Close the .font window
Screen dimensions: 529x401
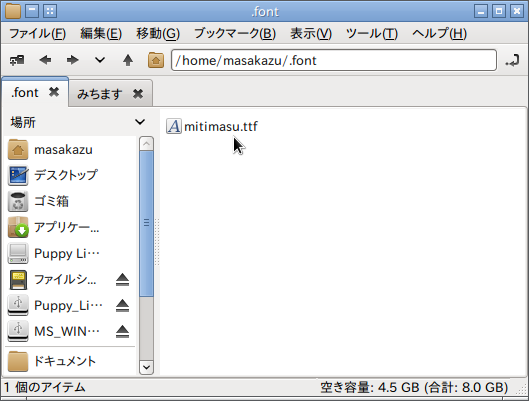[x=517, y=11]
